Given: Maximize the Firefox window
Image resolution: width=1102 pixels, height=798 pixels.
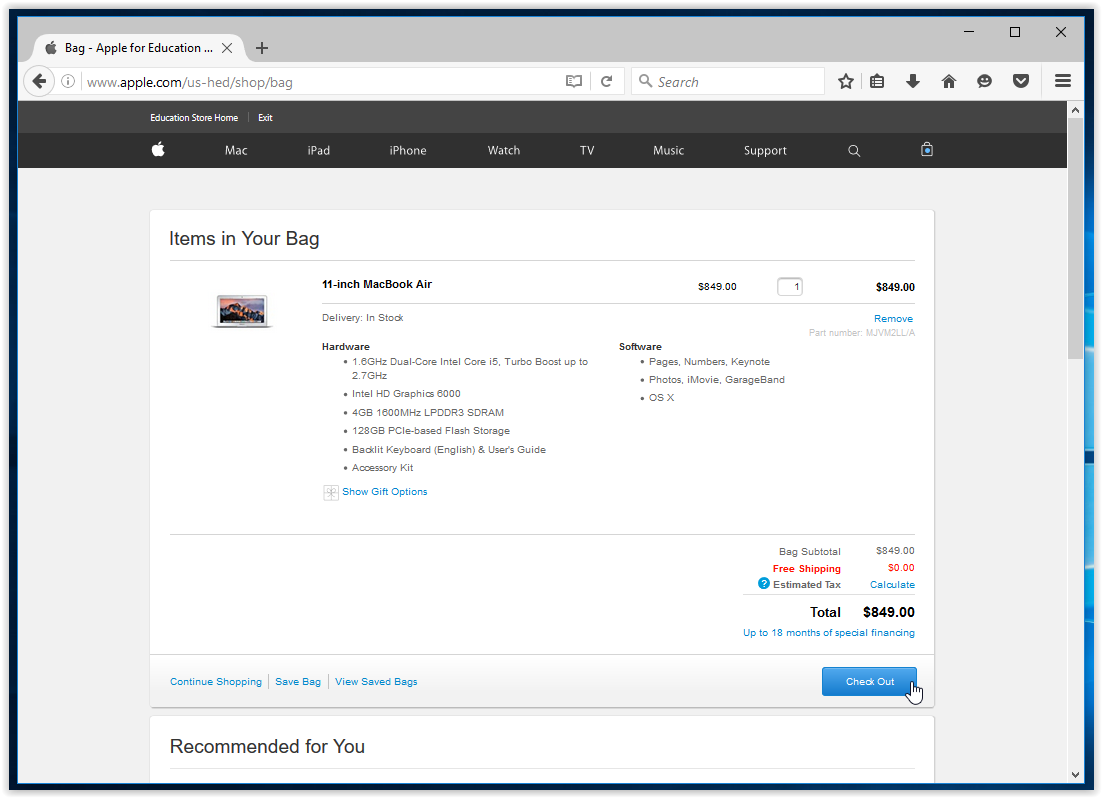Looking at the screenshot, I should pos(1015,32).
